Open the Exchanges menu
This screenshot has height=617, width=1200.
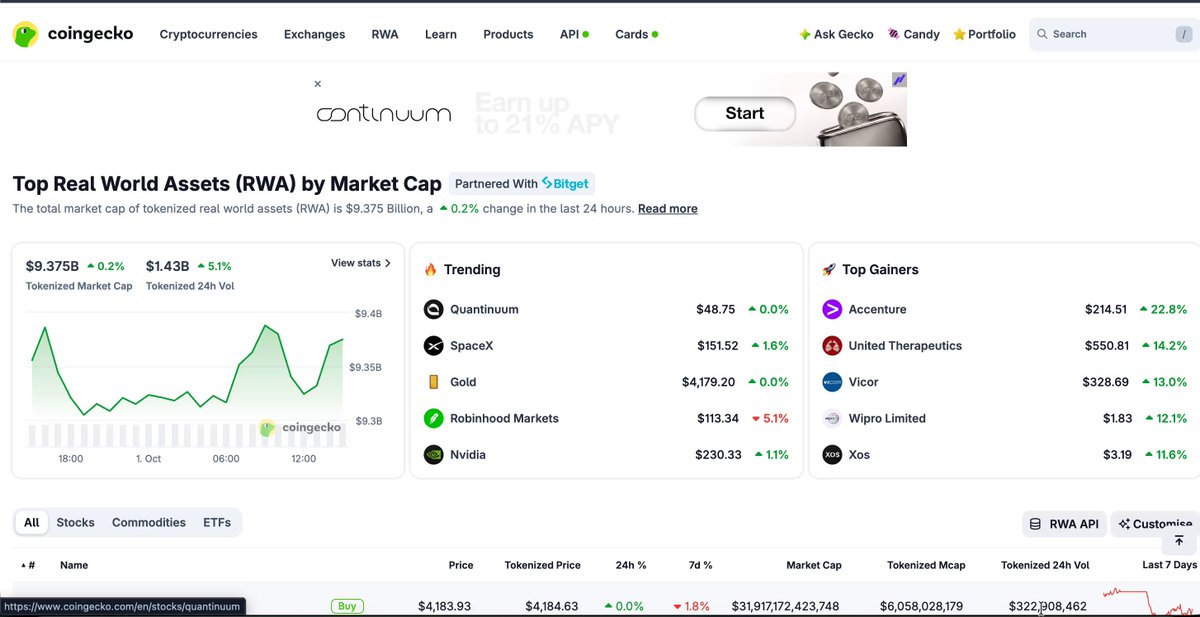point(314,34)
